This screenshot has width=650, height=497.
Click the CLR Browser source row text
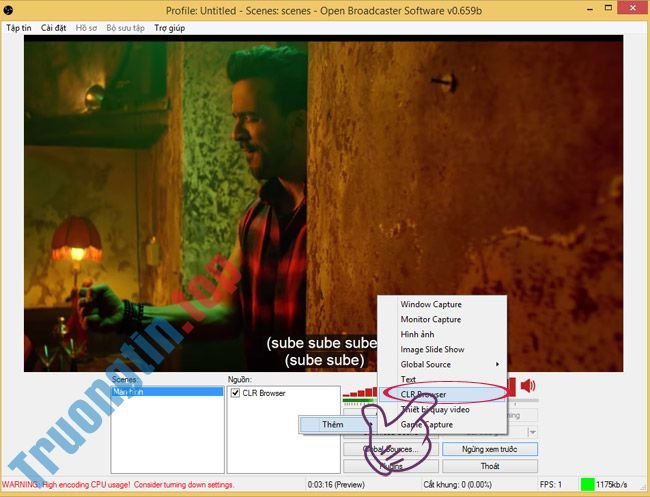coord(264,393)
